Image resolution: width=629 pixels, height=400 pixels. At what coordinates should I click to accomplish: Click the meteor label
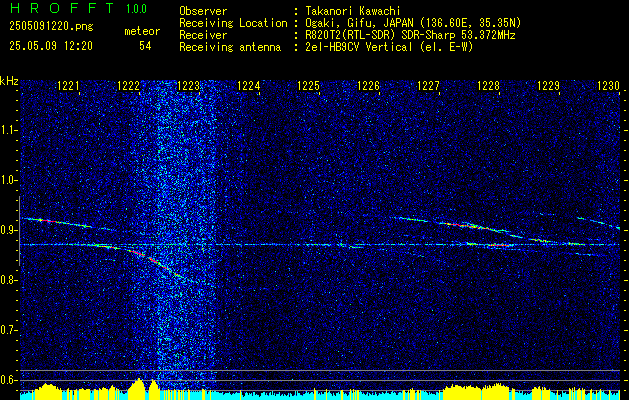point(142,31)
